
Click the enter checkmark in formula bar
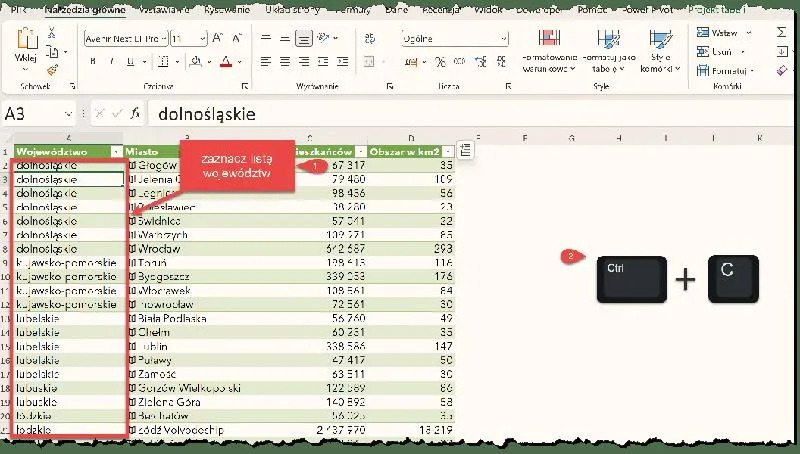click(x=117, y=114)
